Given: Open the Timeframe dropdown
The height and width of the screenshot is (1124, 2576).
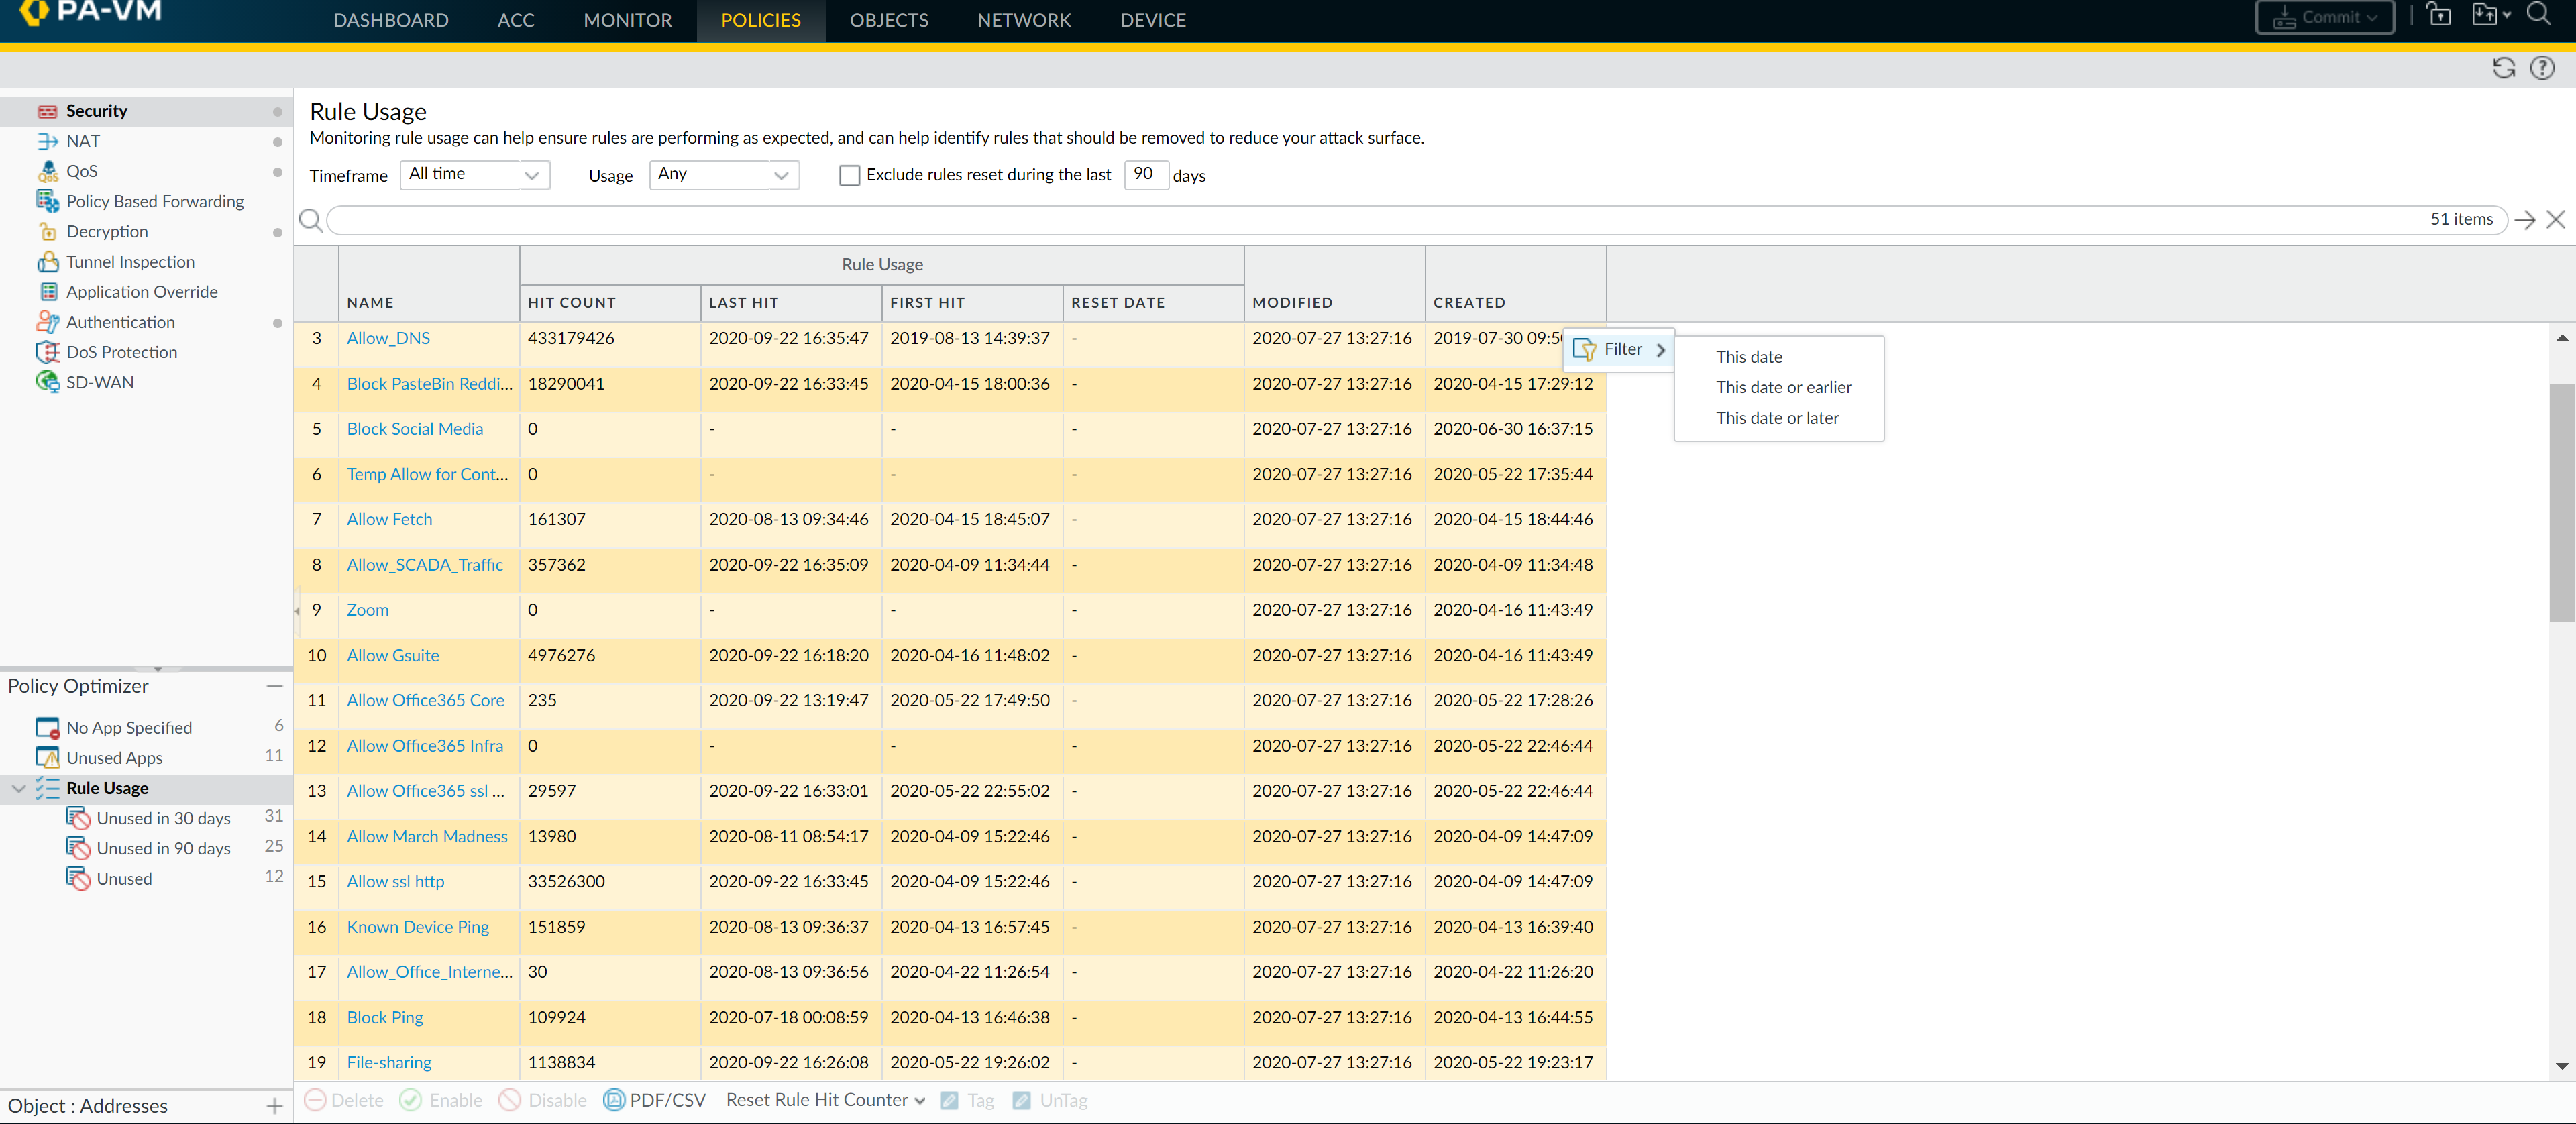Looking at the screenshot, I should [x=474, y=175].
